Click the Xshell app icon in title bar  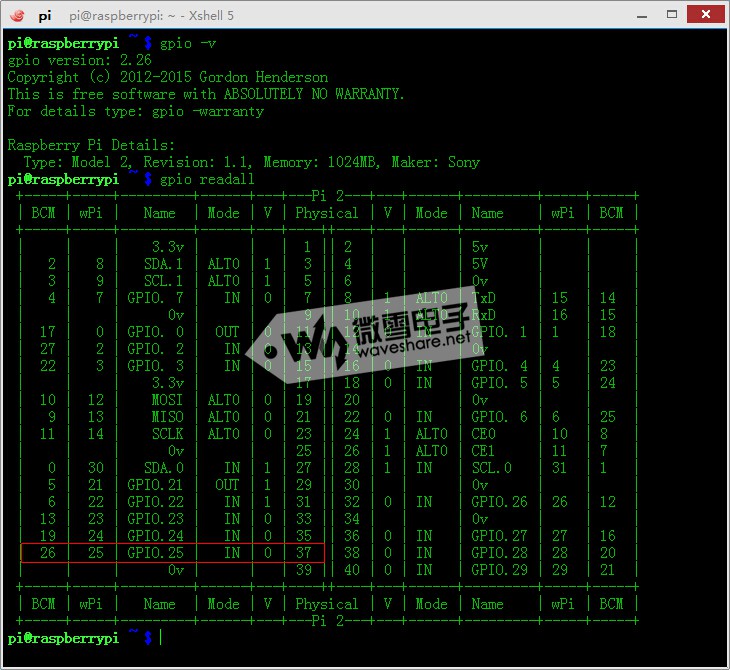(x=17, y=15)
